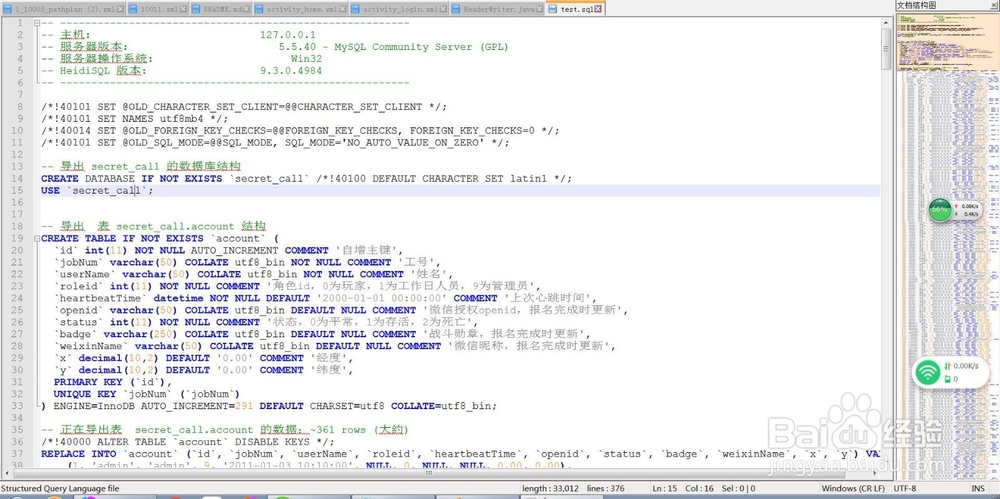Click line number 19 in the margin

click(x=17, y=239)
